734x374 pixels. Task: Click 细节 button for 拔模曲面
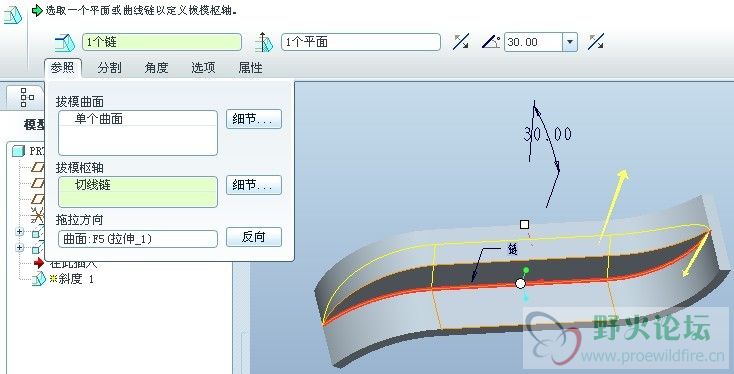[x=254, y=119]
